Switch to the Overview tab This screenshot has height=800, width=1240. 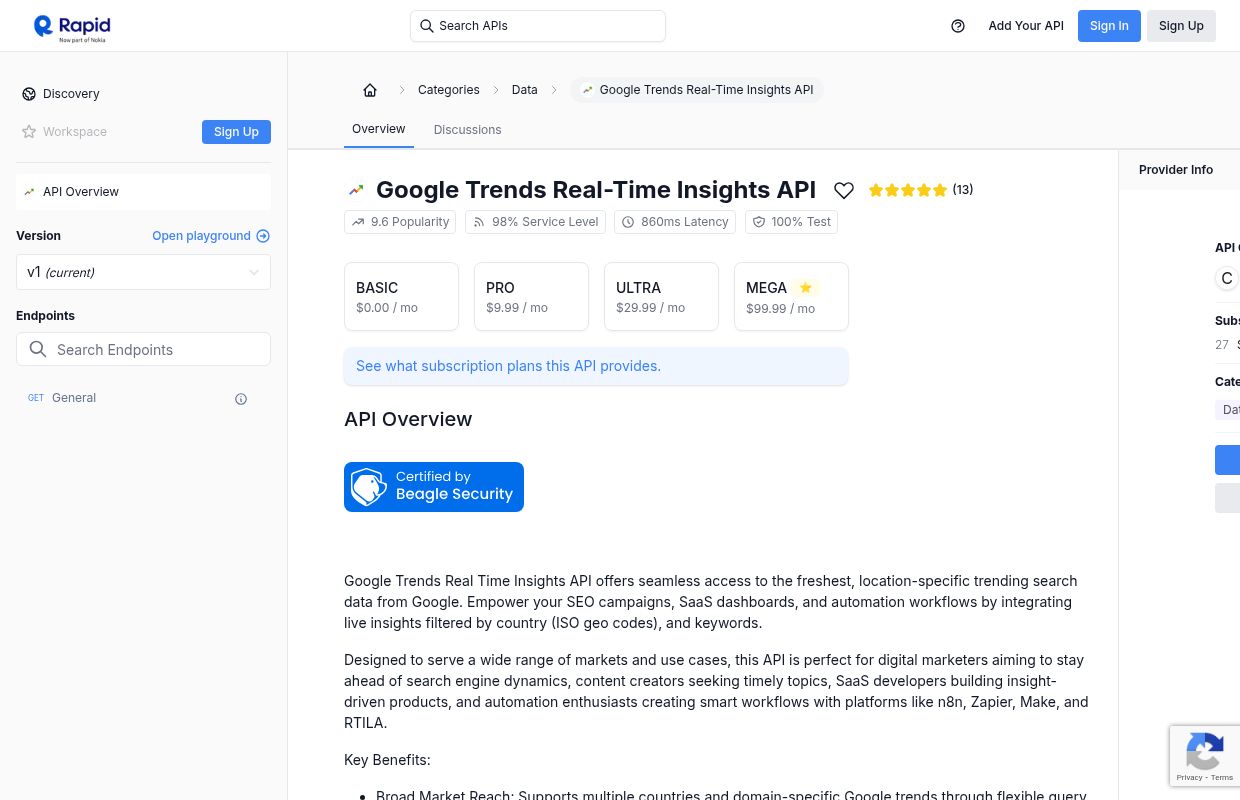click(x=378, y=129)
